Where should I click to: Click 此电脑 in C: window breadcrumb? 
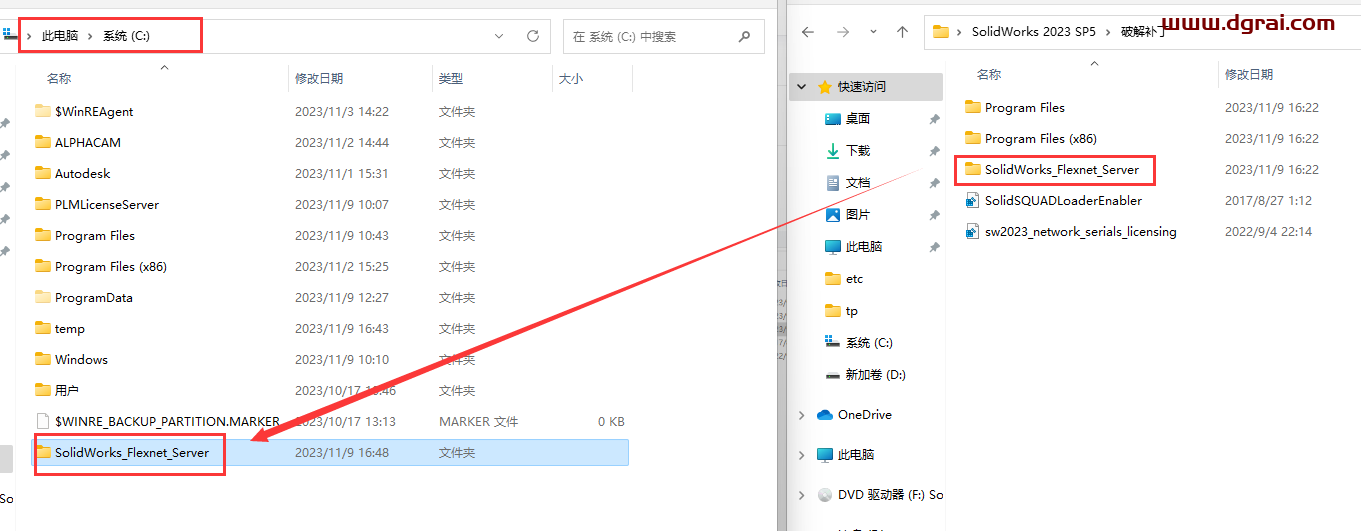coord(60,35)
